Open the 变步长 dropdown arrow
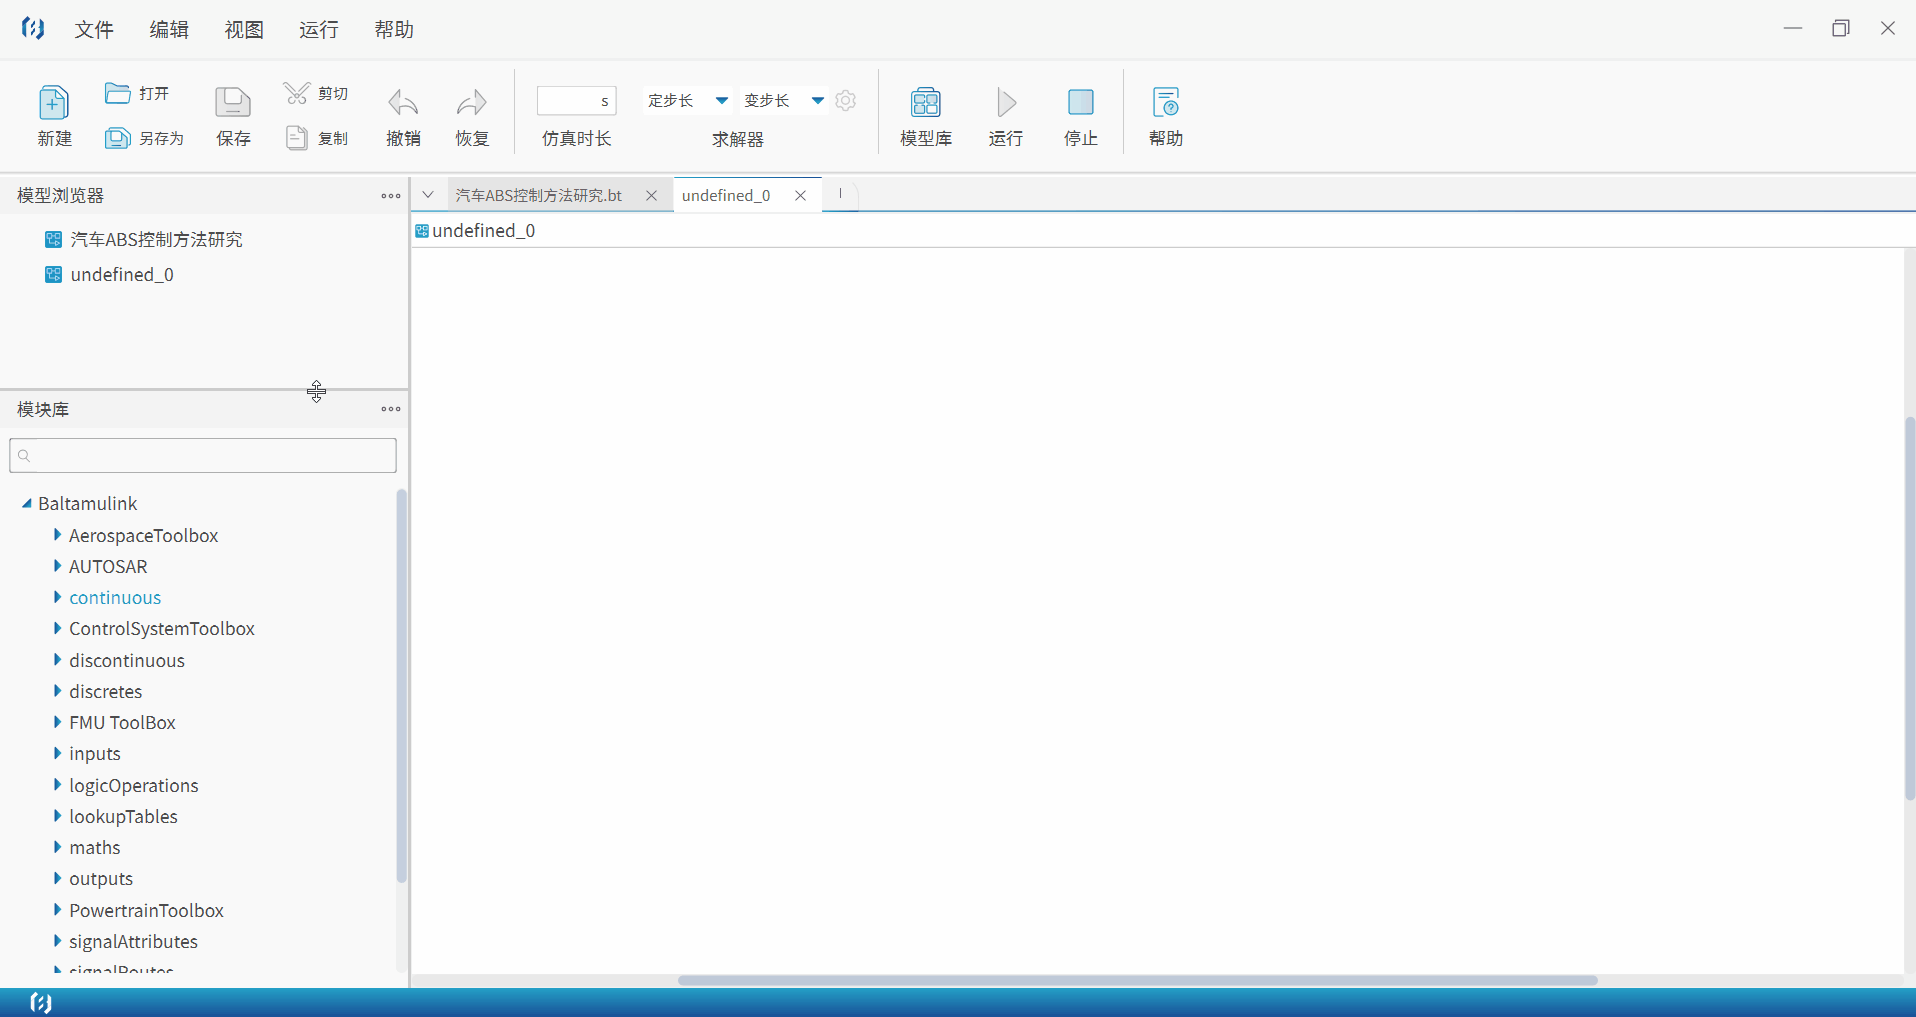The image size is (1916, 1017). [x=817, y=100]
